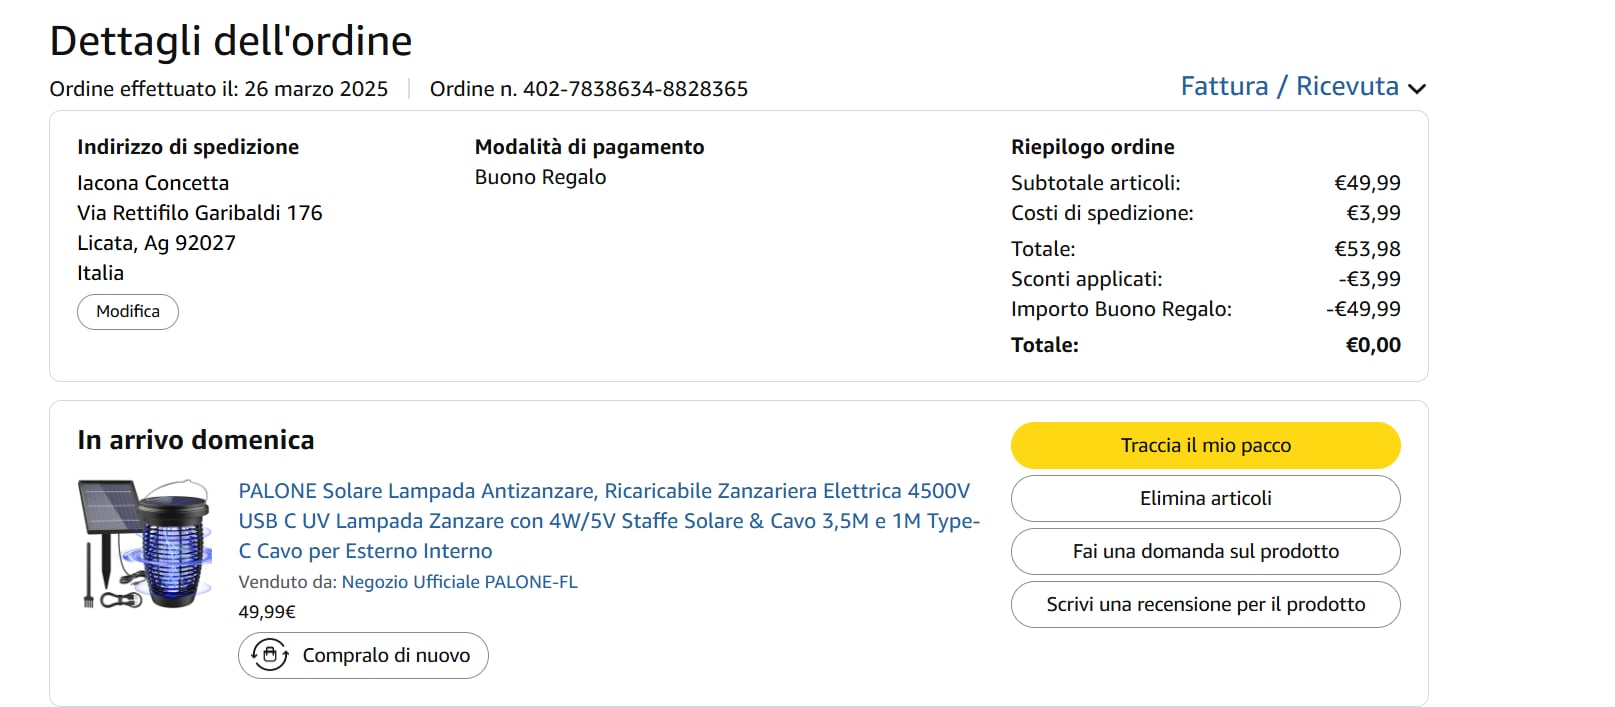Open Scrivi una recensione per il prodotto
Screen dimensions: 1615x707
click(1205, 604)
